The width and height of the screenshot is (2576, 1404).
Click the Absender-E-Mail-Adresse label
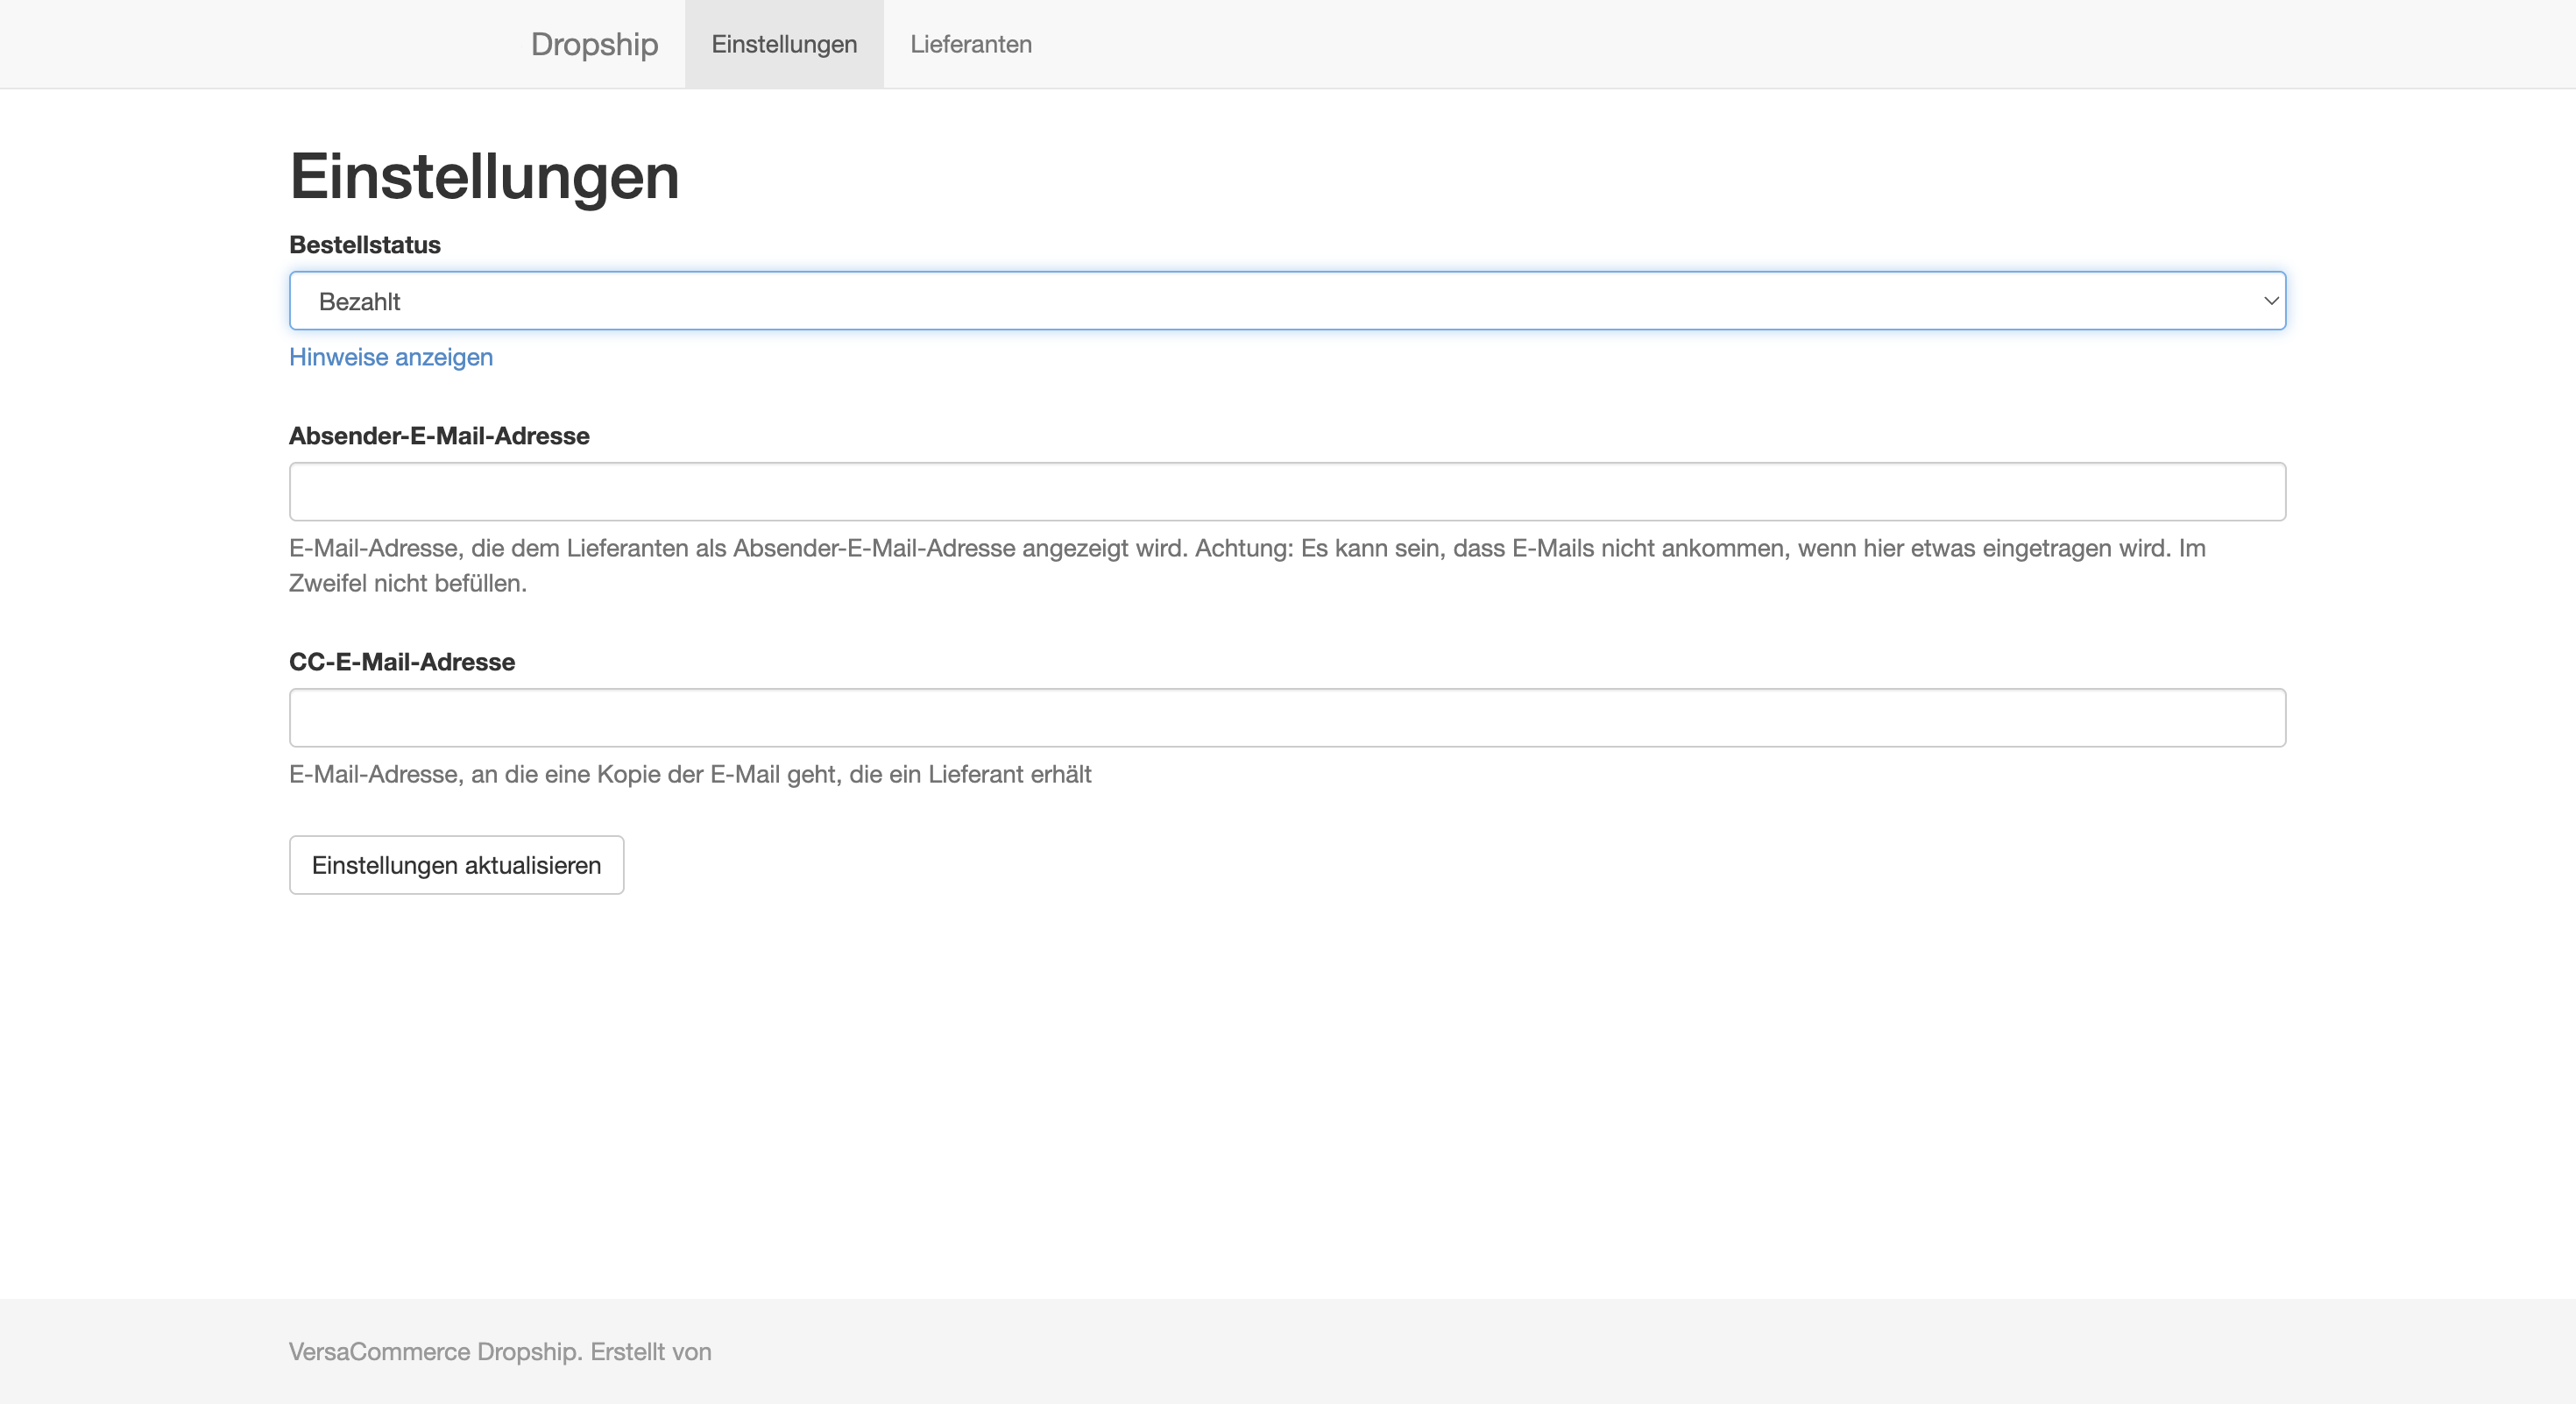439,436
